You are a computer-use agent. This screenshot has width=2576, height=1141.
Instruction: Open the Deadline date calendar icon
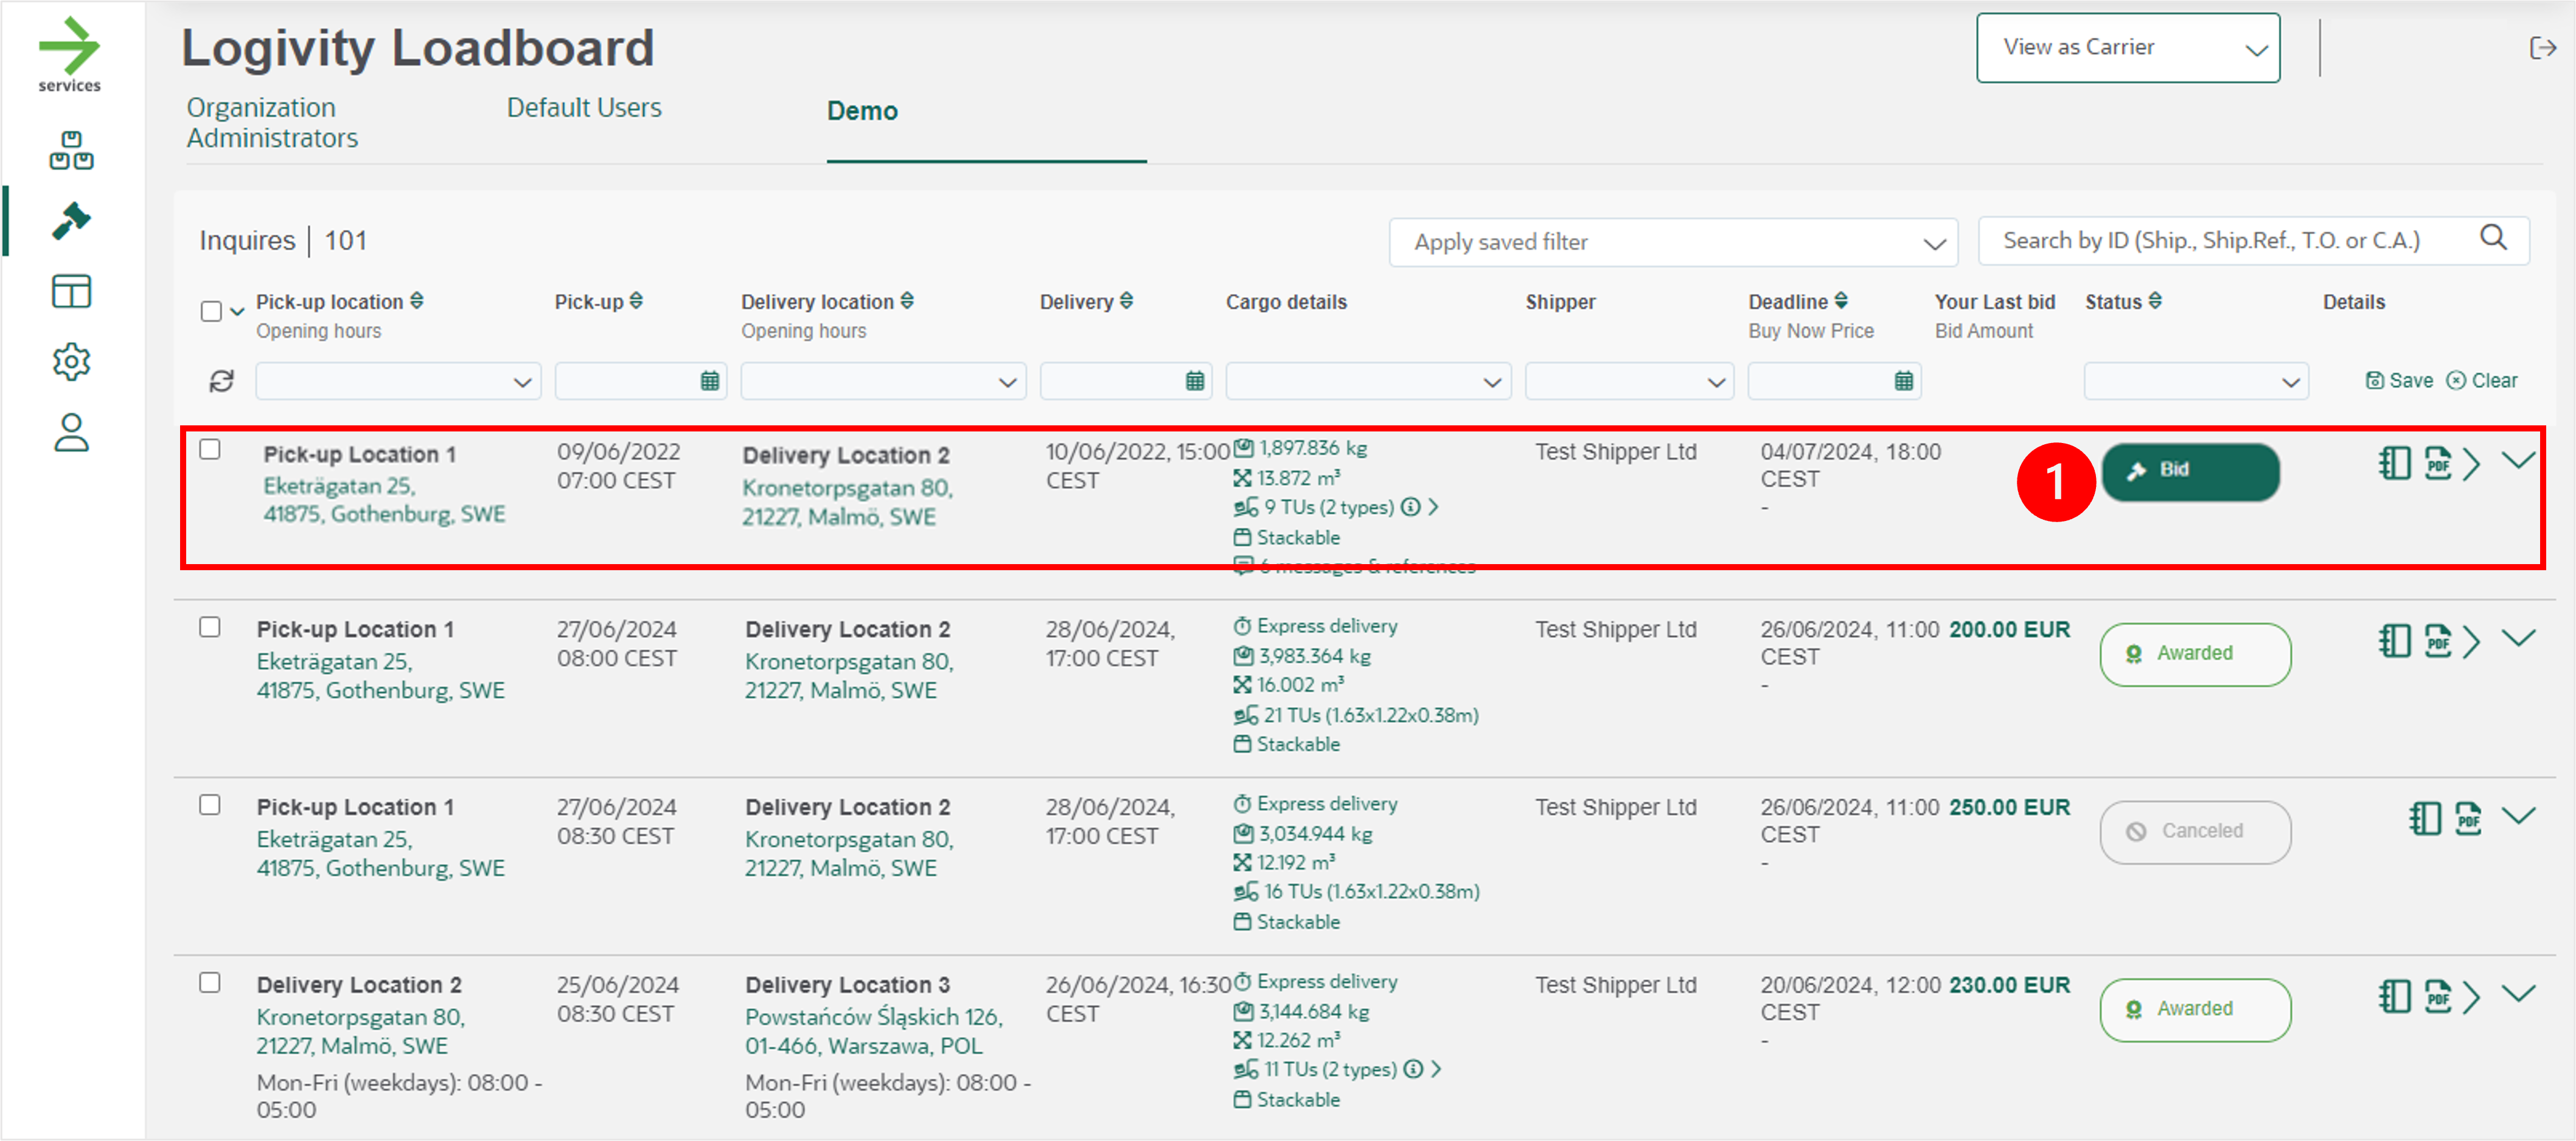(1903, 381)
